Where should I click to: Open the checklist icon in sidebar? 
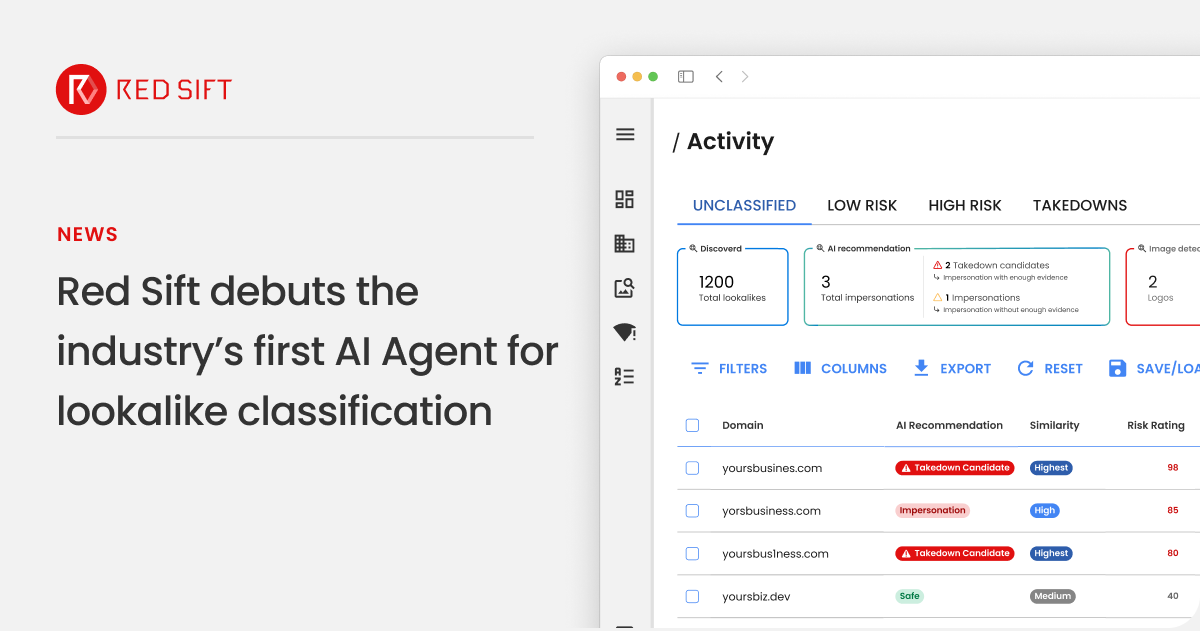pos(624,376)
